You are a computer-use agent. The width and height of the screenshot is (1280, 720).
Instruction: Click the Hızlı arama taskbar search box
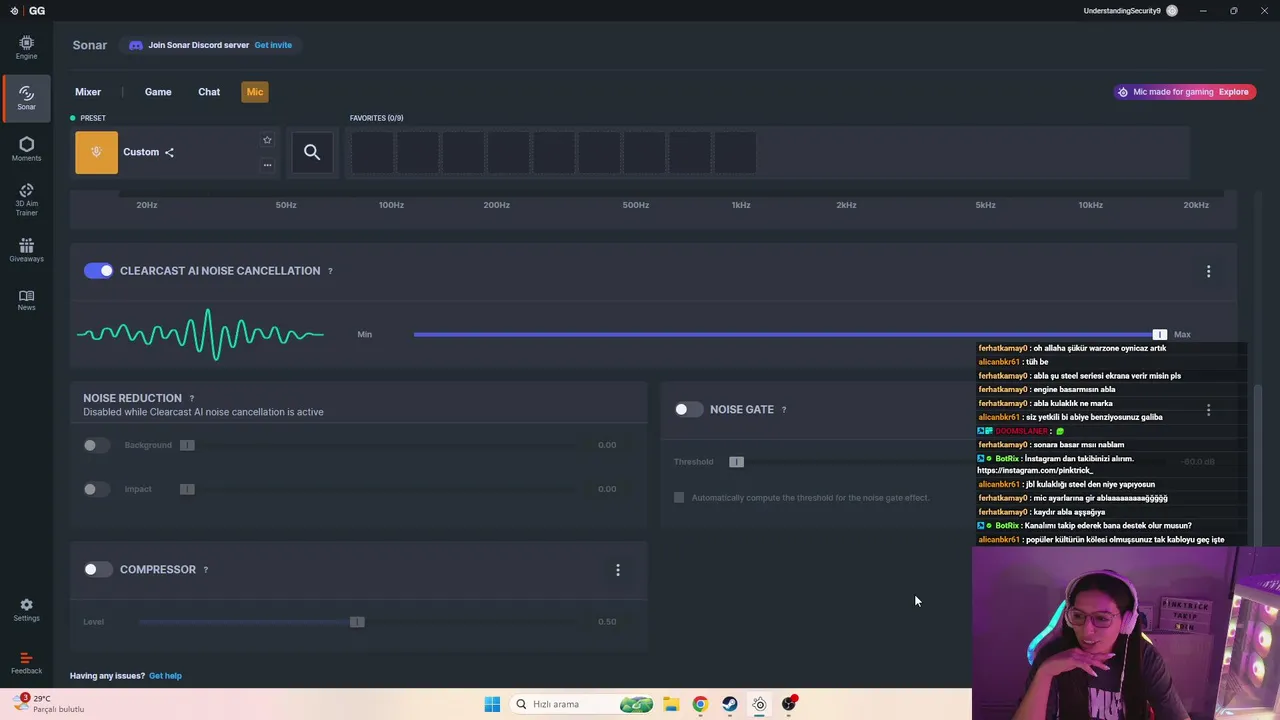[584, 704]
